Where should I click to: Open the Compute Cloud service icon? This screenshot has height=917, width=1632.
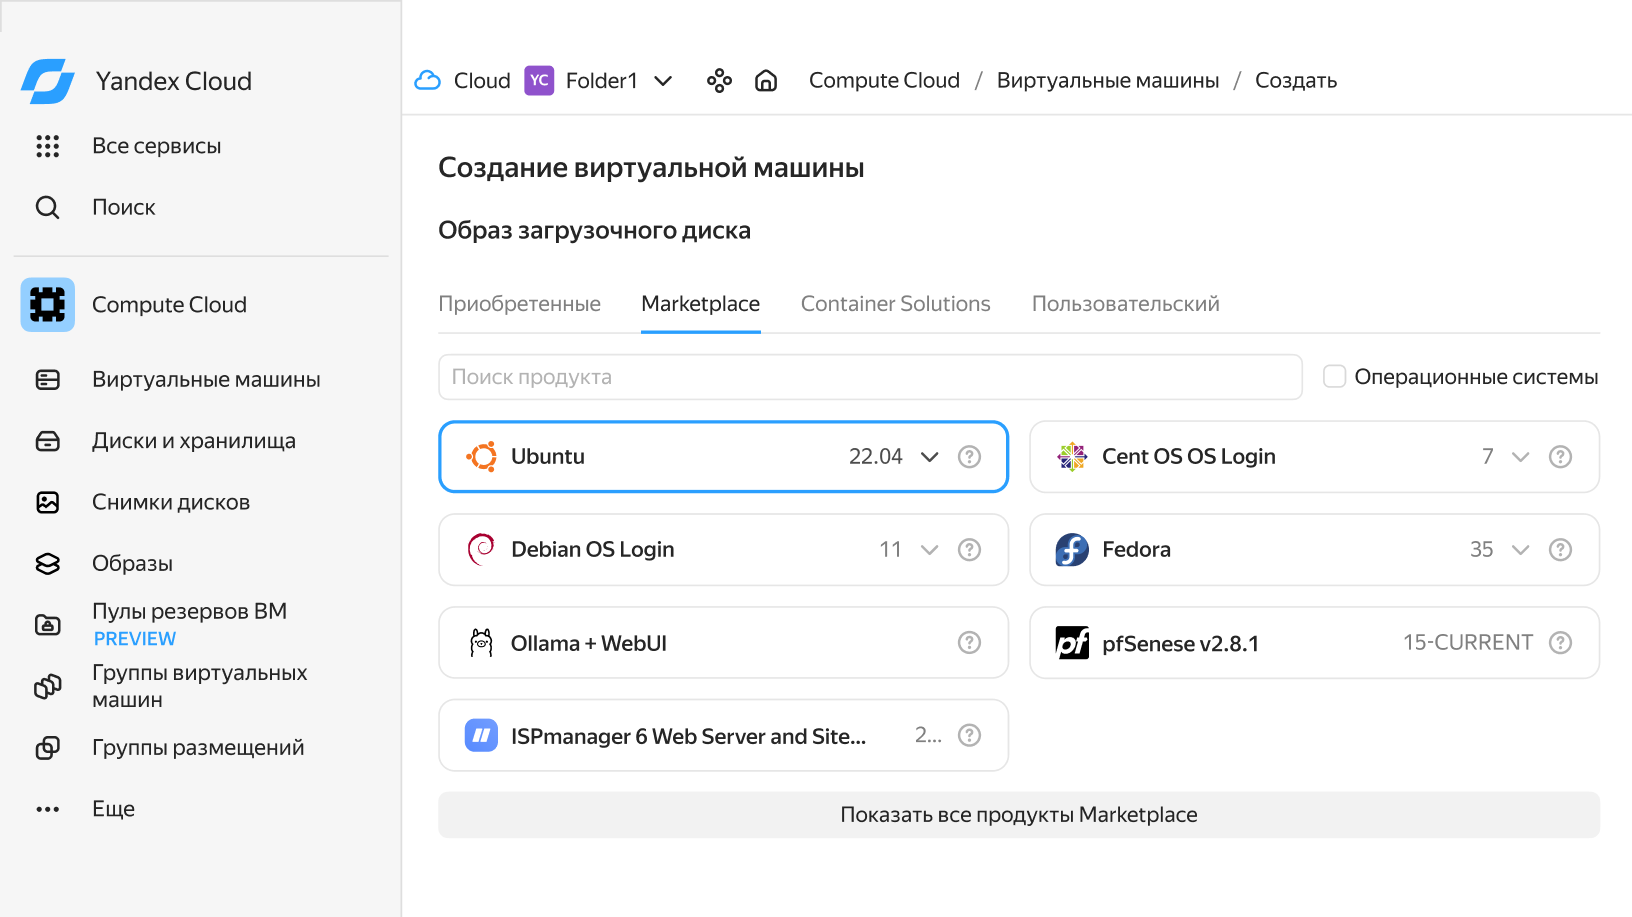47,305
